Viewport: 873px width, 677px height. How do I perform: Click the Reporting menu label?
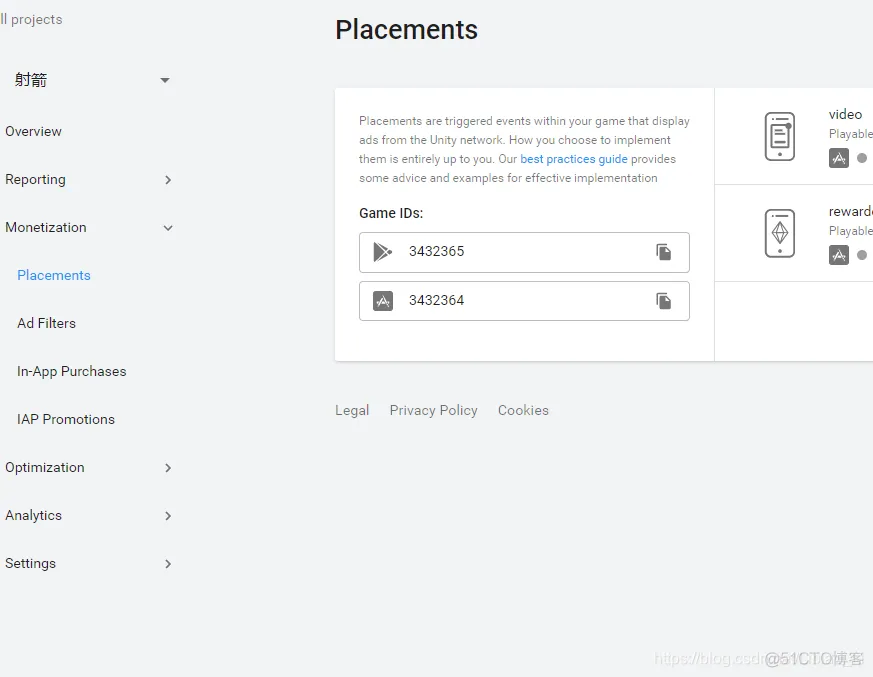pos(35,179)
